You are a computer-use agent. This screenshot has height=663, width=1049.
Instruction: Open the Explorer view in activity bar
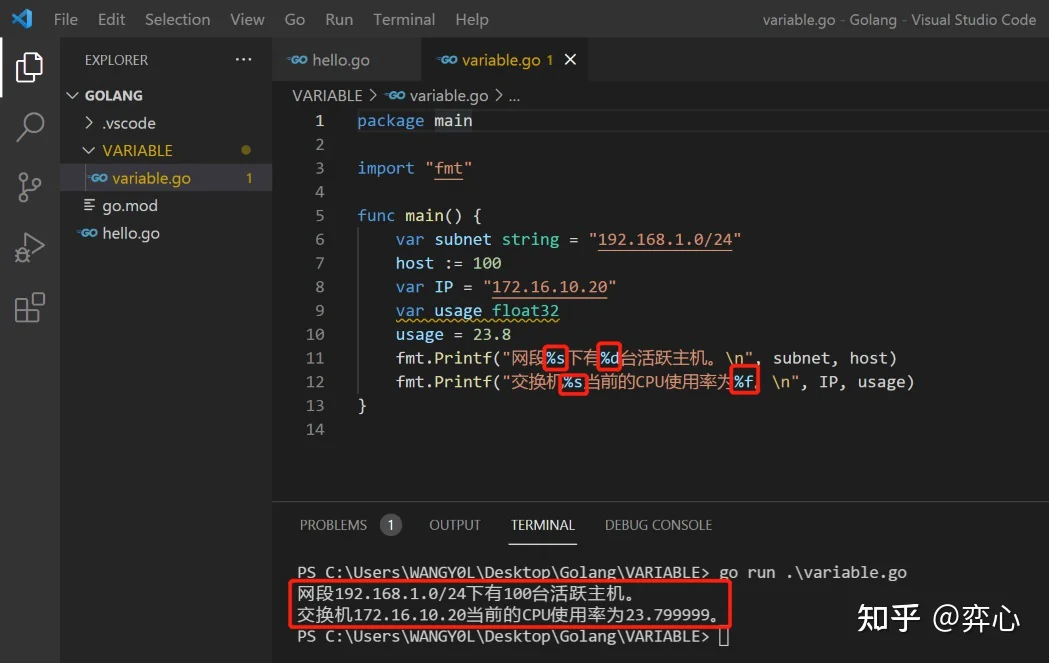point(29,67)
